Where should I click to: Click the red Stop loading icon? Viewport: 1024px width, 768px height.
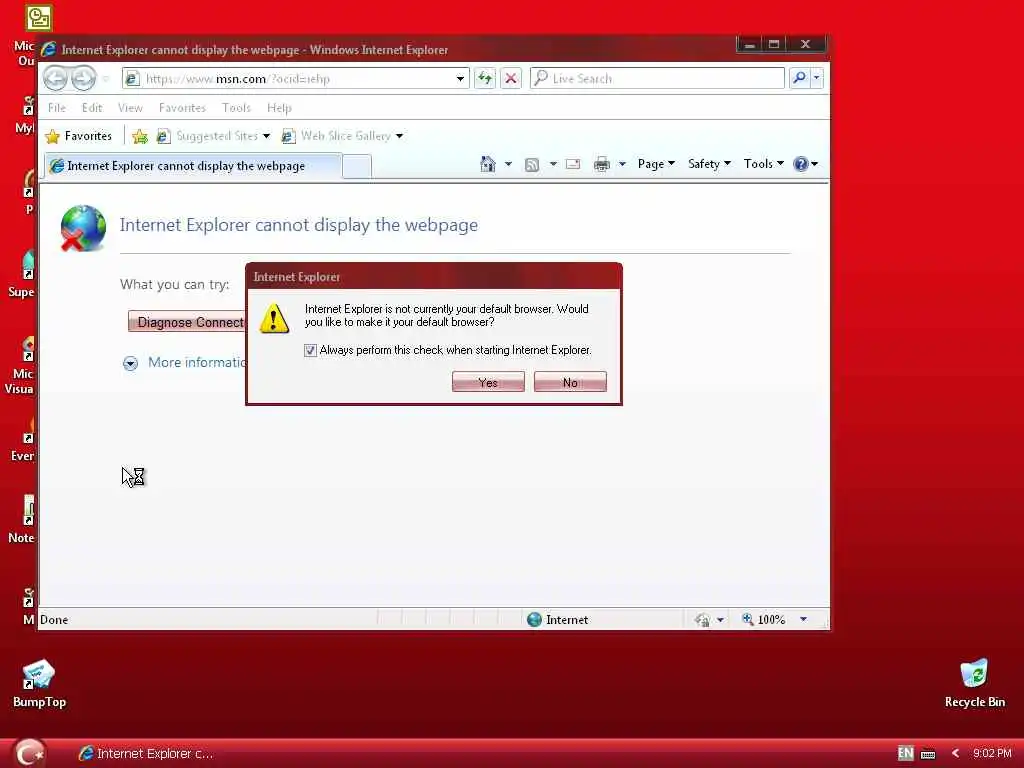(x=511, y=78)
